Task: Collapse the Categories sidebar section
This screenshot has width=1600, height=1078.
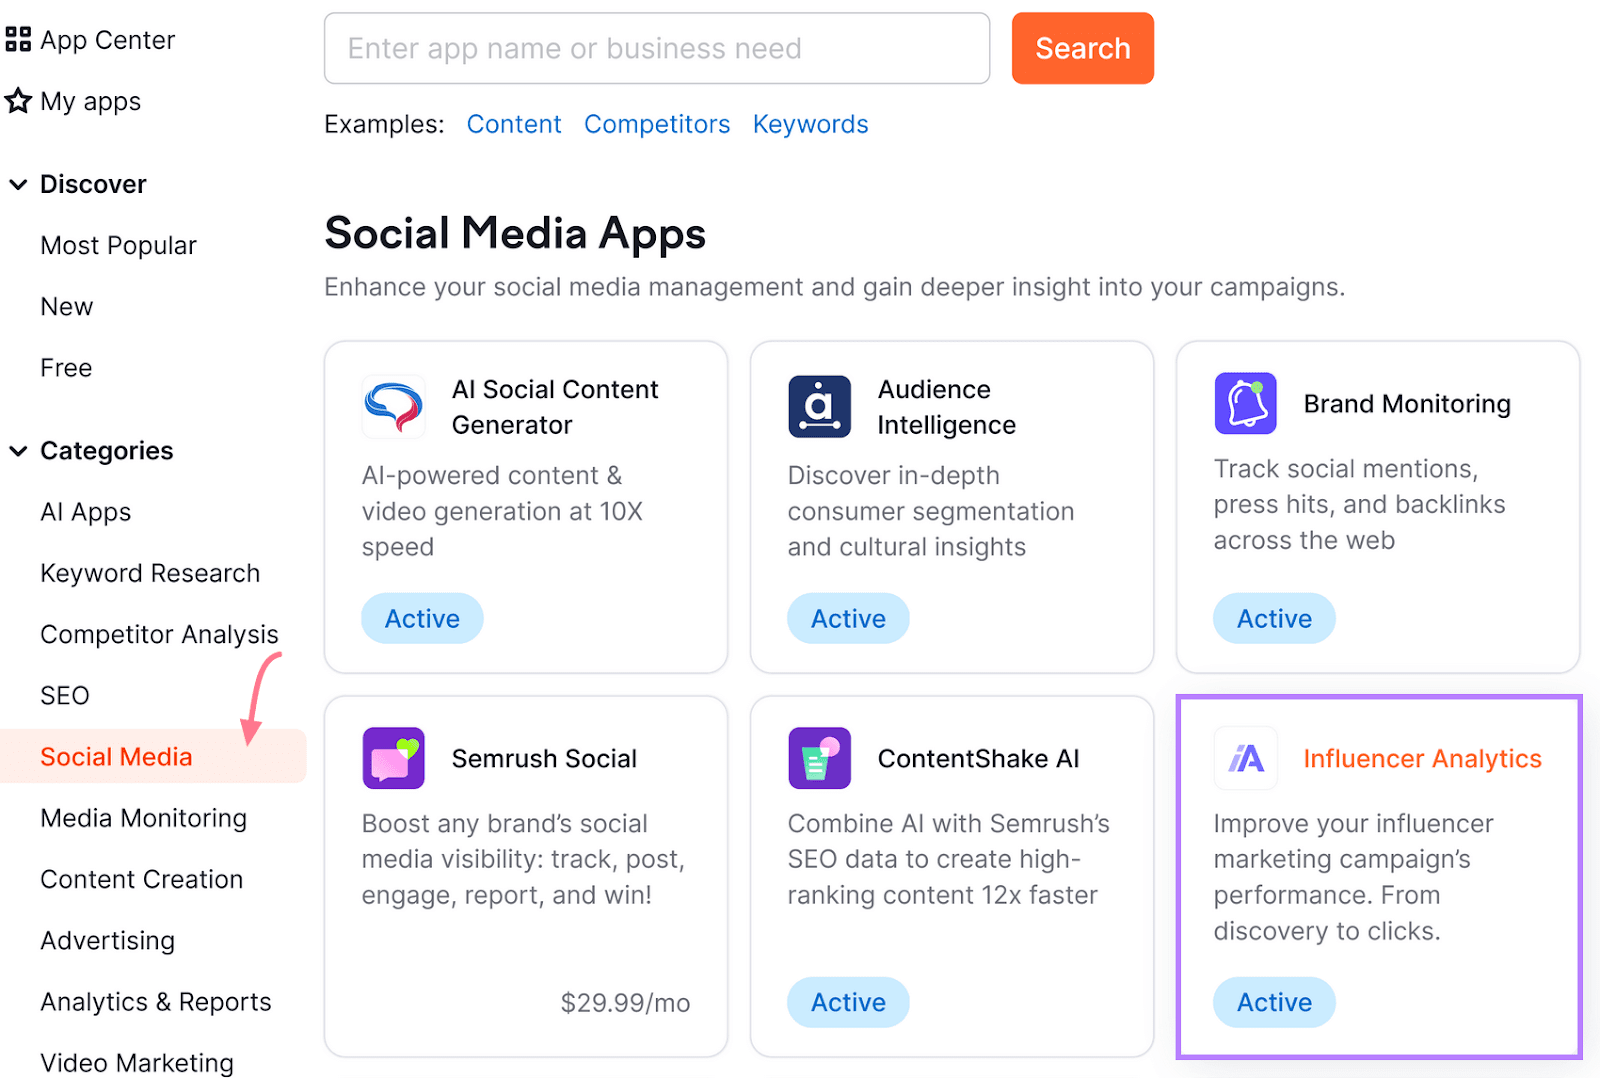Action: [18, 450]
